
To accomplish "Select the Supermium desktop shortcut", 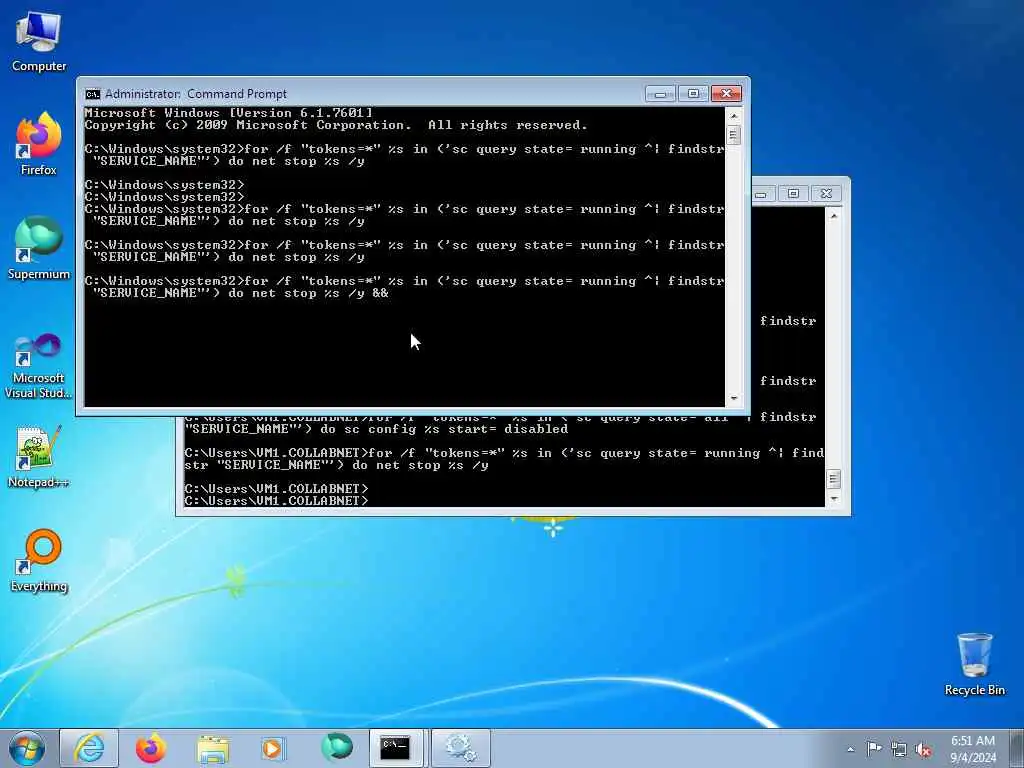I will pos(39,249).
